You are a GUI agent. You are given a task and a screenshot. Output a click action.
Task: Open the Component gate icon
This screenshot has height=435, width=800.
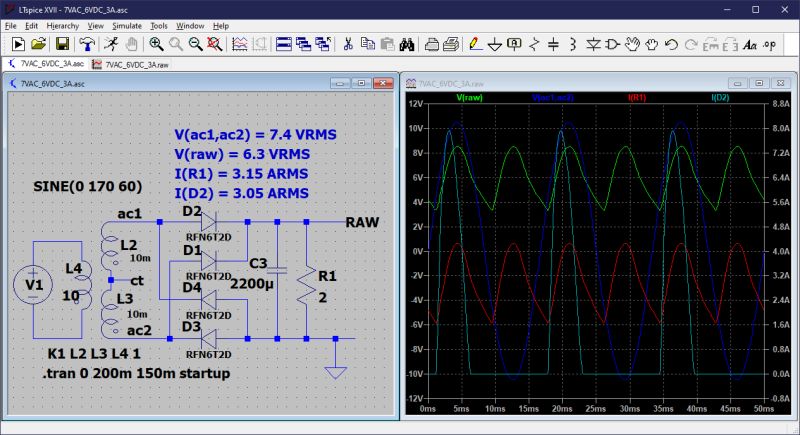click(612, 45)
